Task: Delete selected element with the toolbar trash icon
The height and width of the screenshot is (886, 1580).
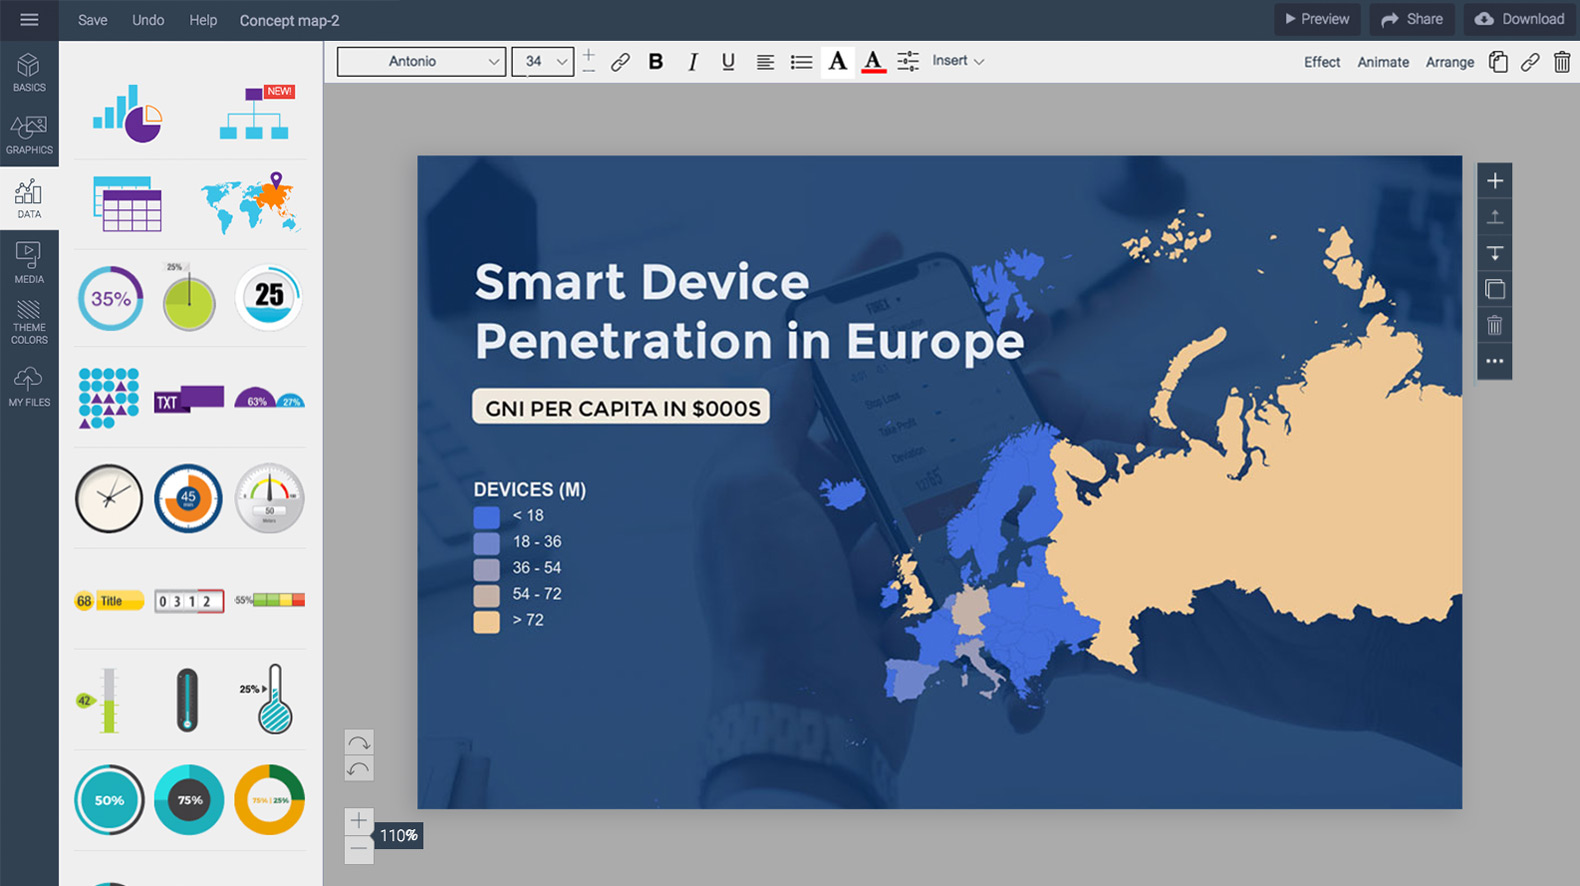Action: (x=1561, y=62)
